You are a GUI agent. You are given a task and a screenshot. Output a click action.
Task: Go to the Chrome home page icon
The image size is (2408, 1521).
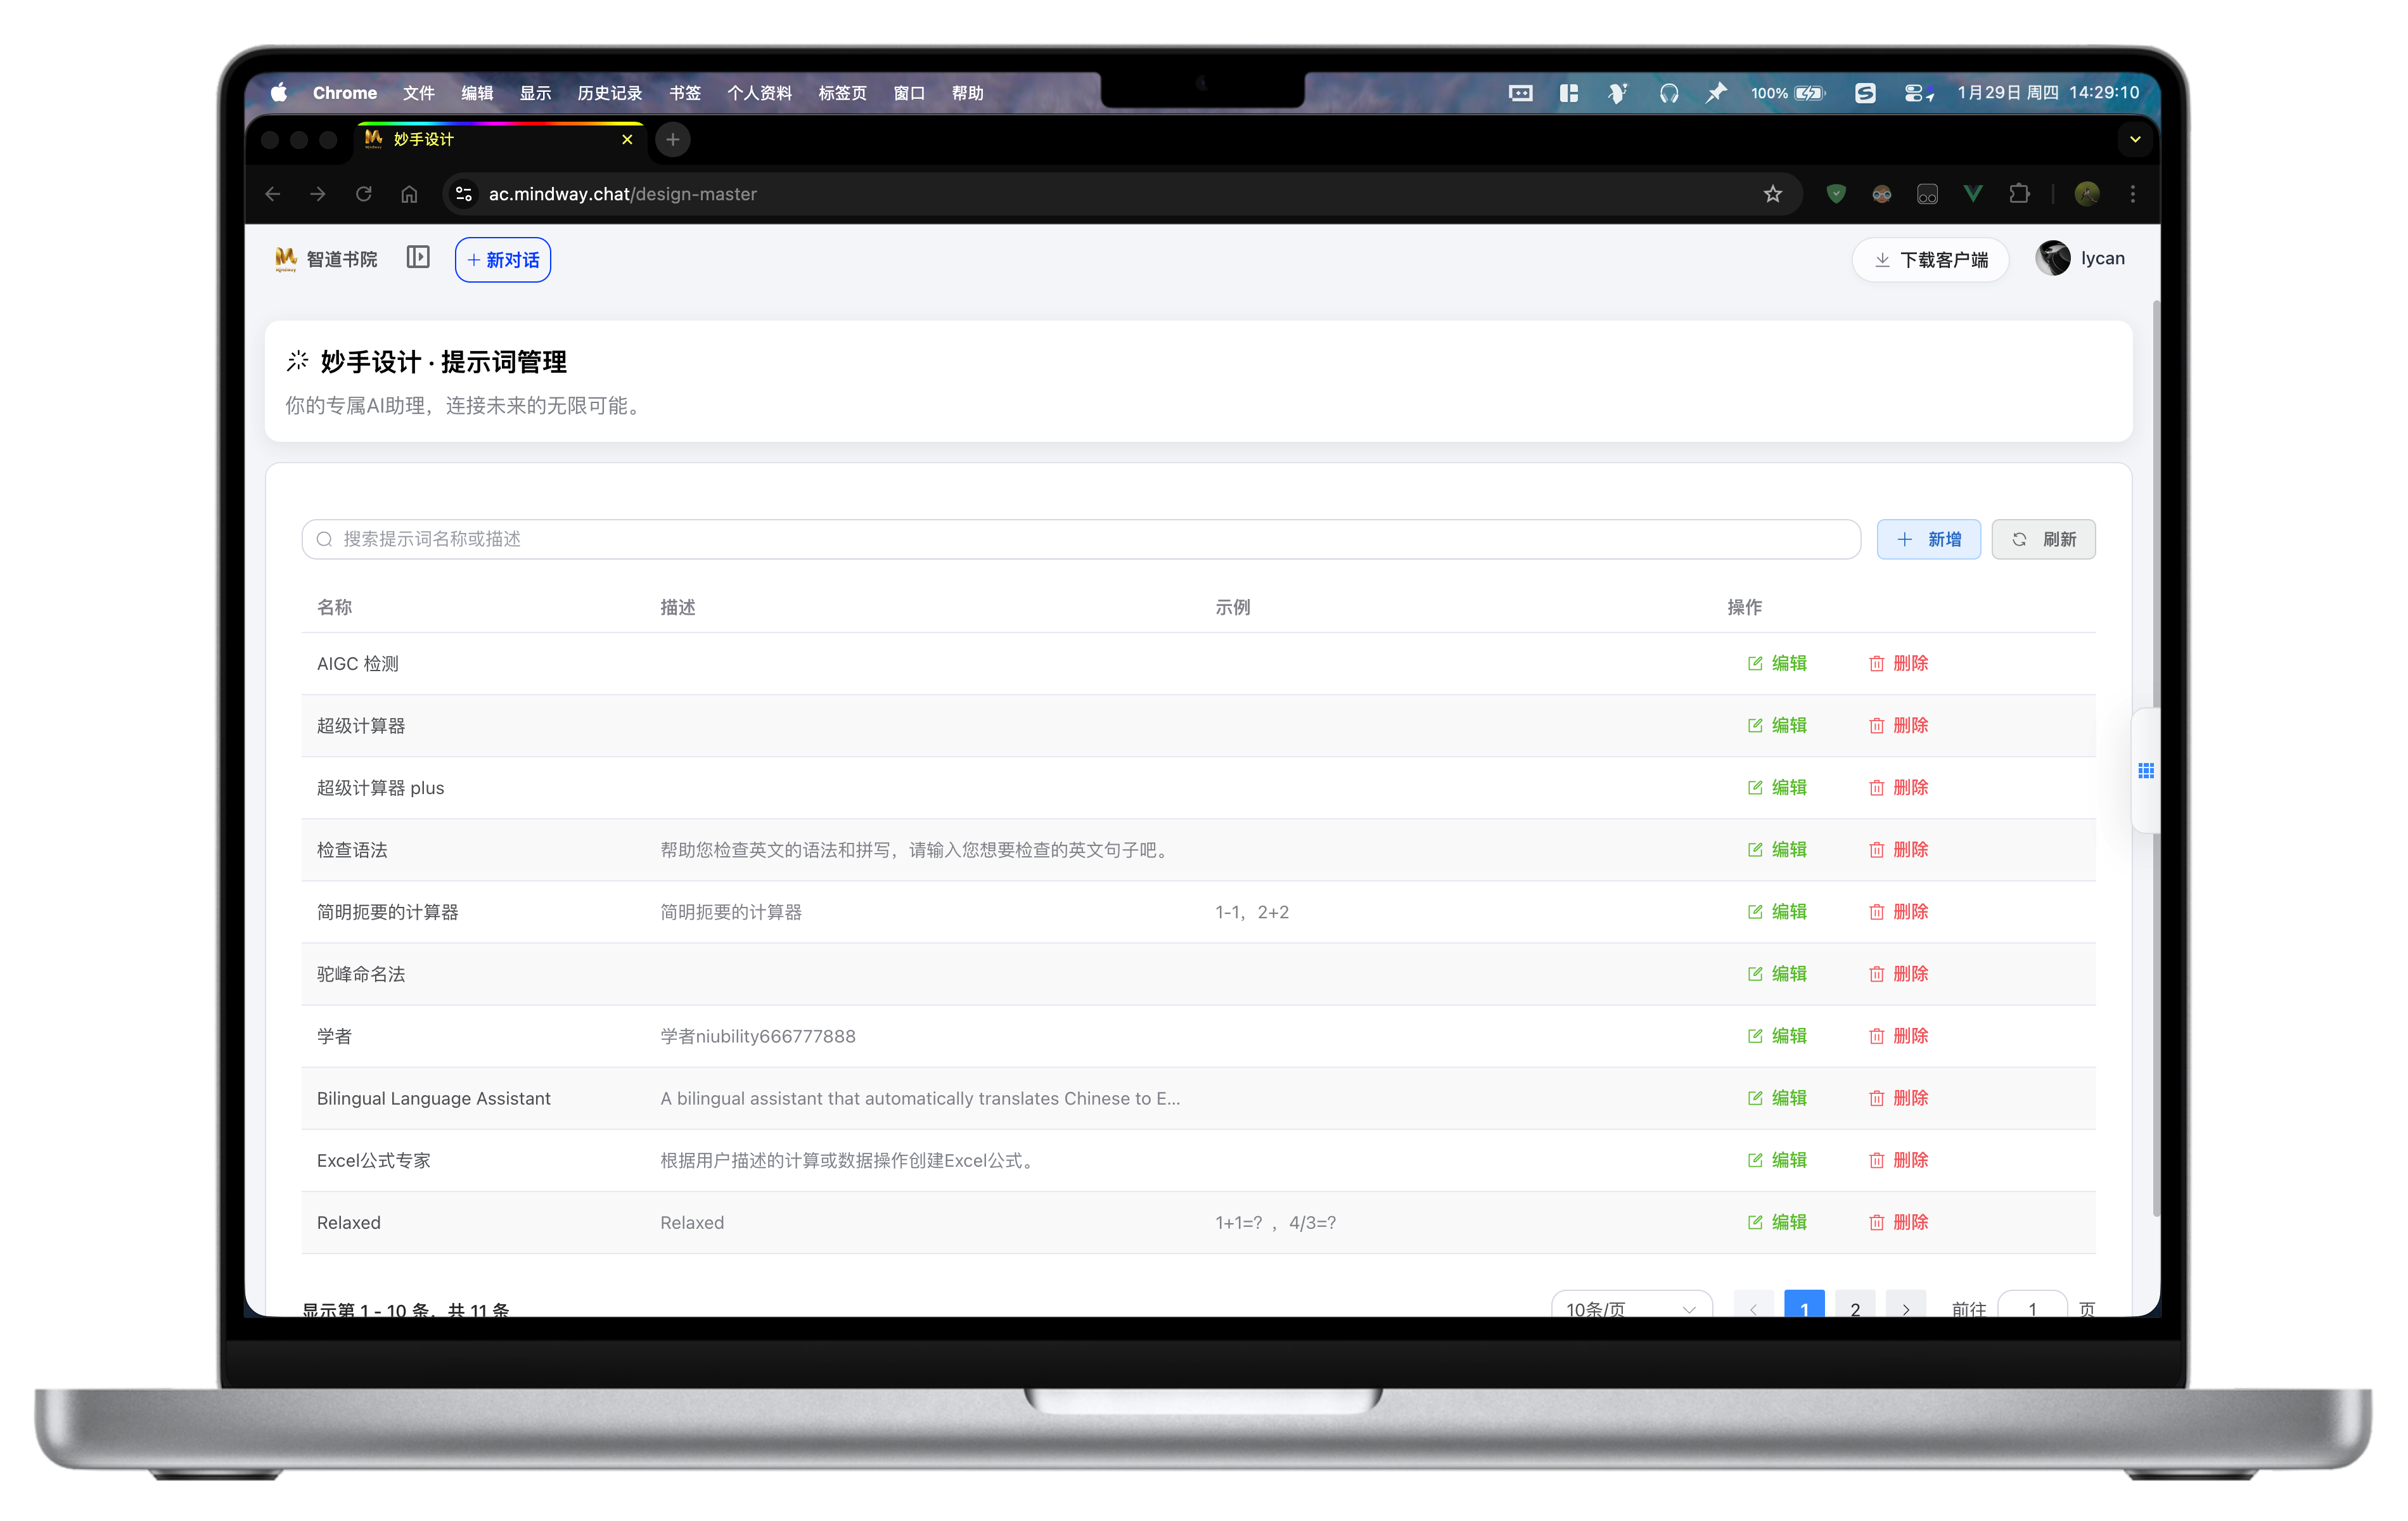pos(409,194)
